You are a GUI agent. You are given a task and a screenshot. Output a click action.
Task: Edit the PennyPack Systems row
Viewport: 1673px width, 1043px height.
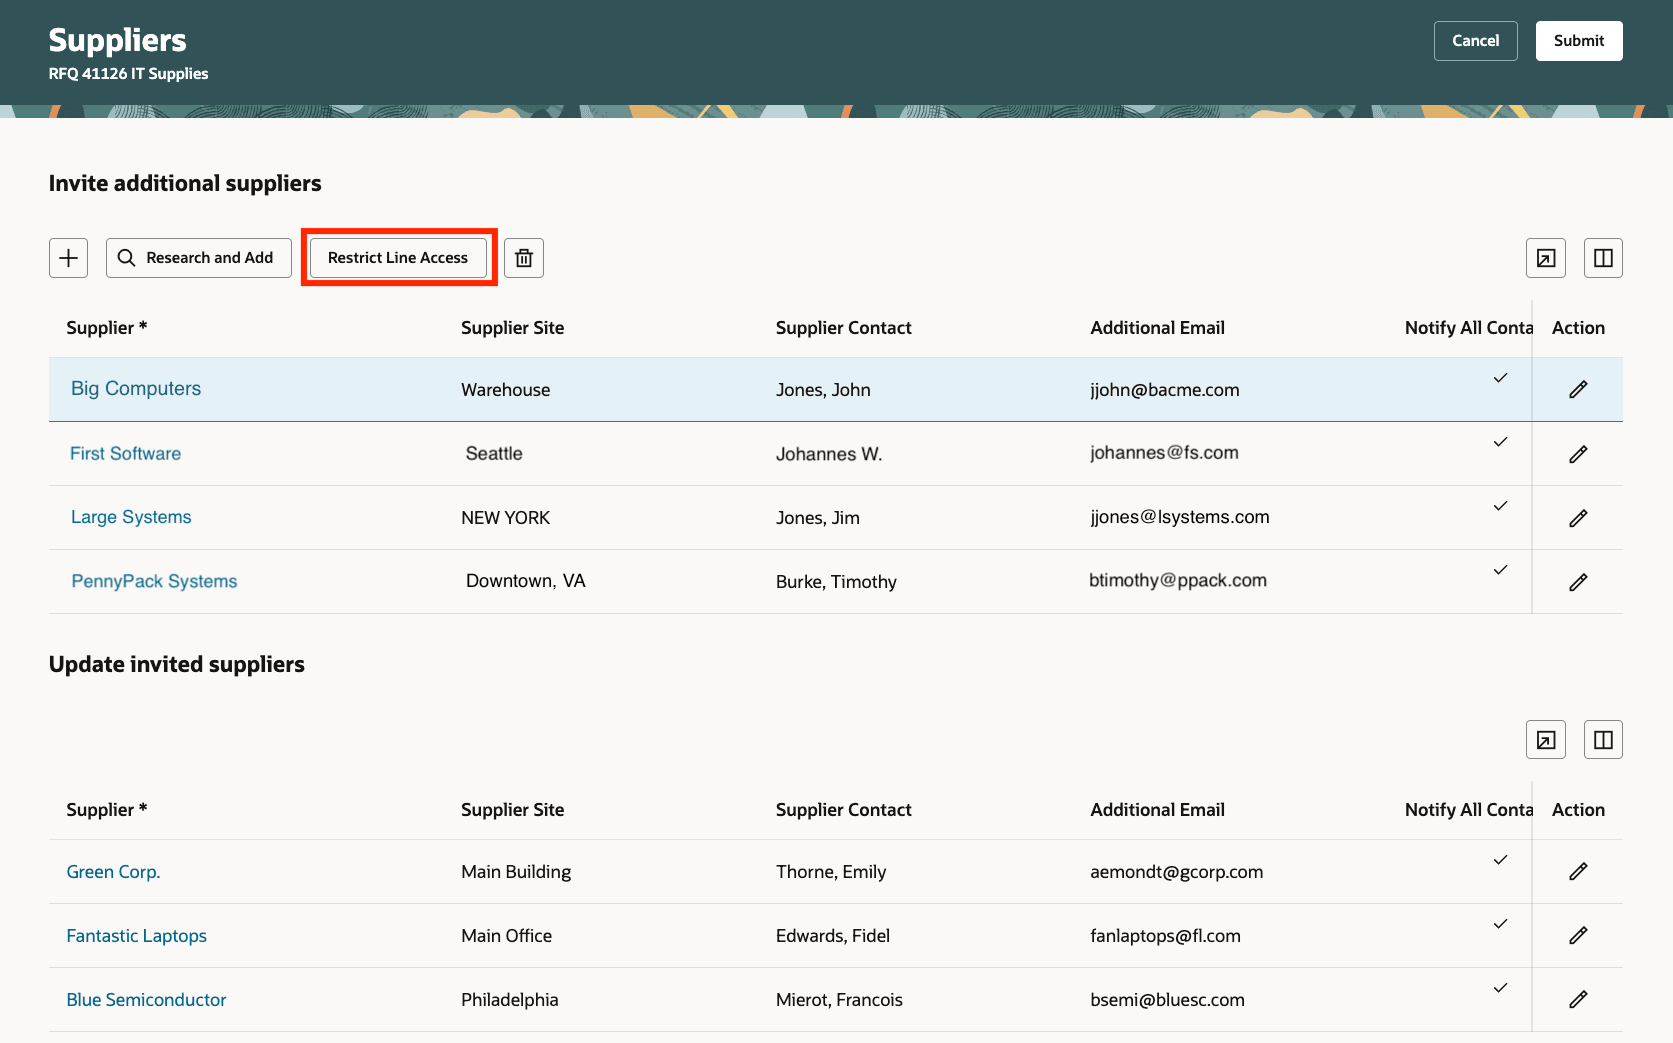tap(1578, 582)
